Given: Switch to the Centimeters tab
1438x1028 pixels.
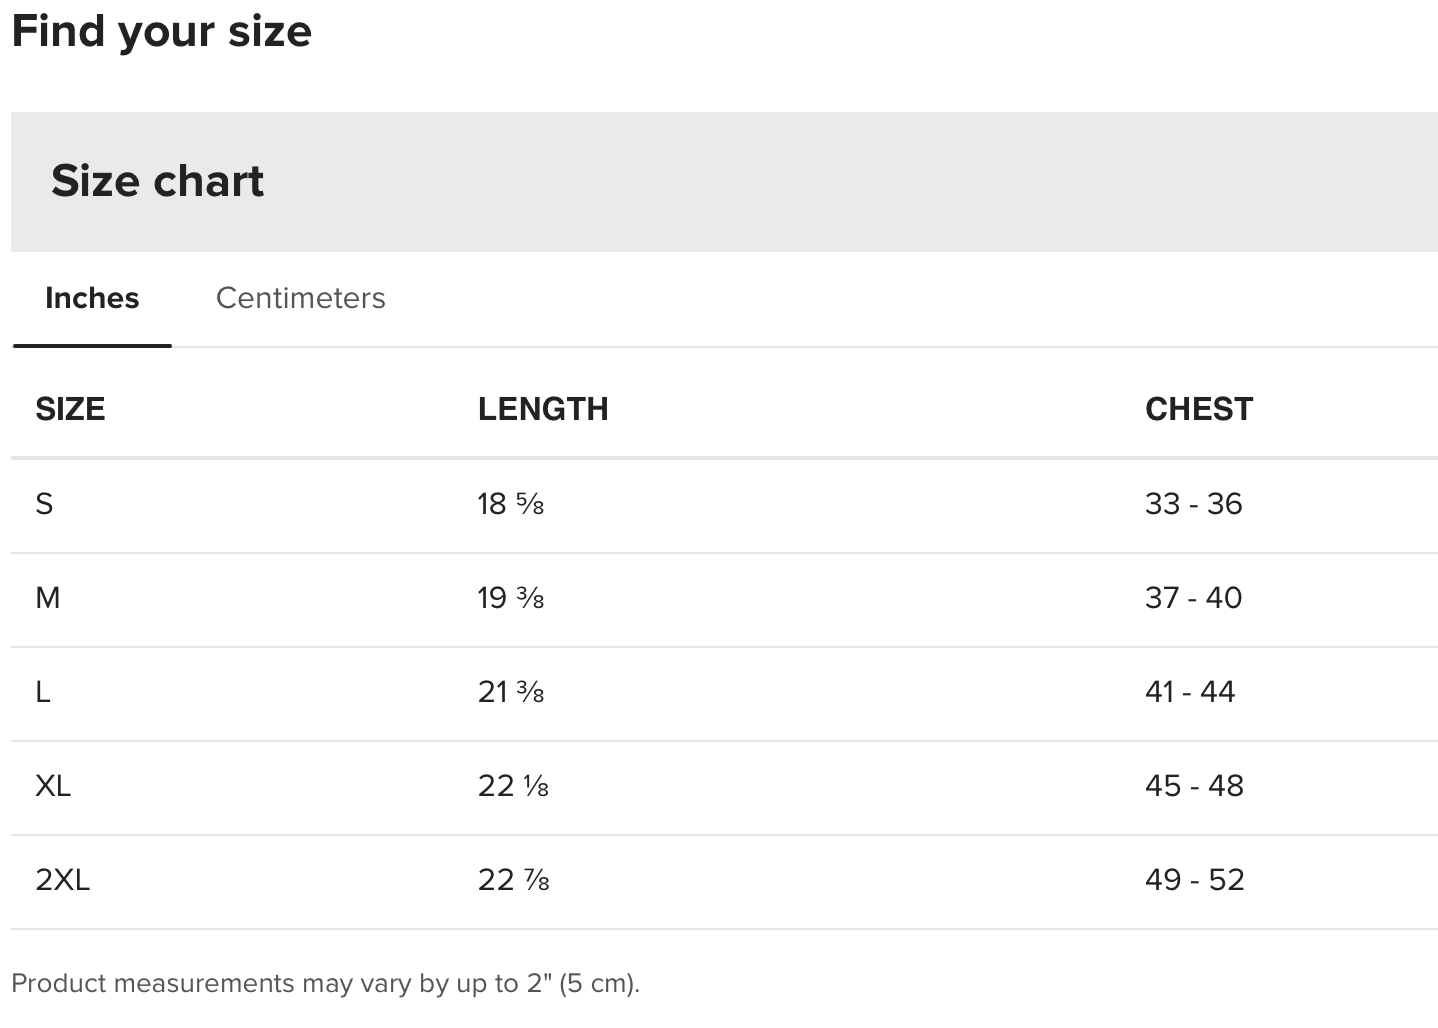Looking at the screenshot, I should pyautogui.click(x=300, y=298).
